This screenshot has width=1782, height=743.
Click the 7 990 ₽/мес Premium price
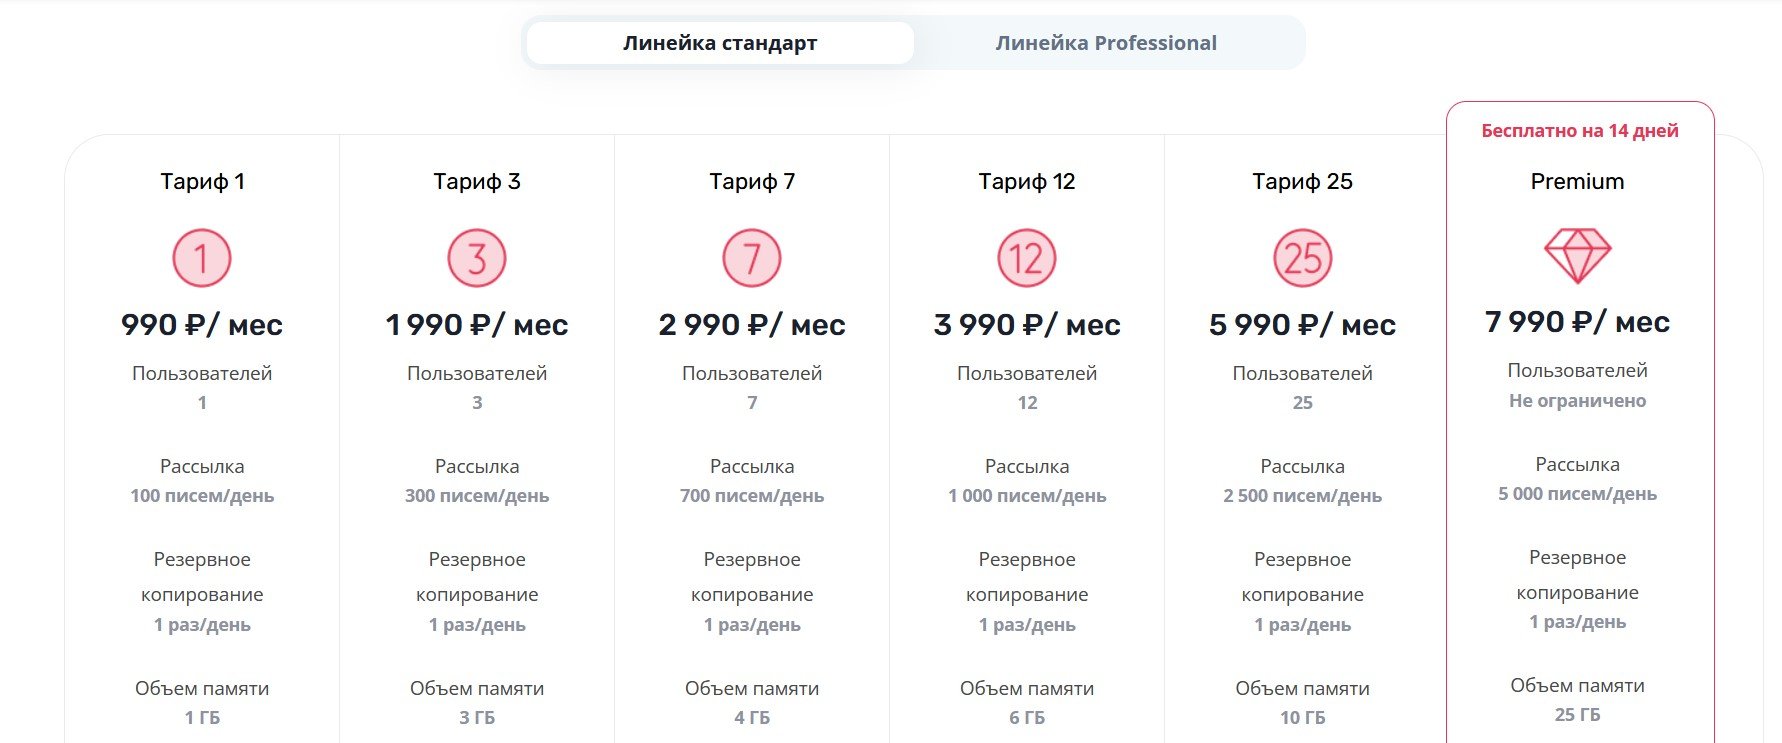click(1577, 322)
